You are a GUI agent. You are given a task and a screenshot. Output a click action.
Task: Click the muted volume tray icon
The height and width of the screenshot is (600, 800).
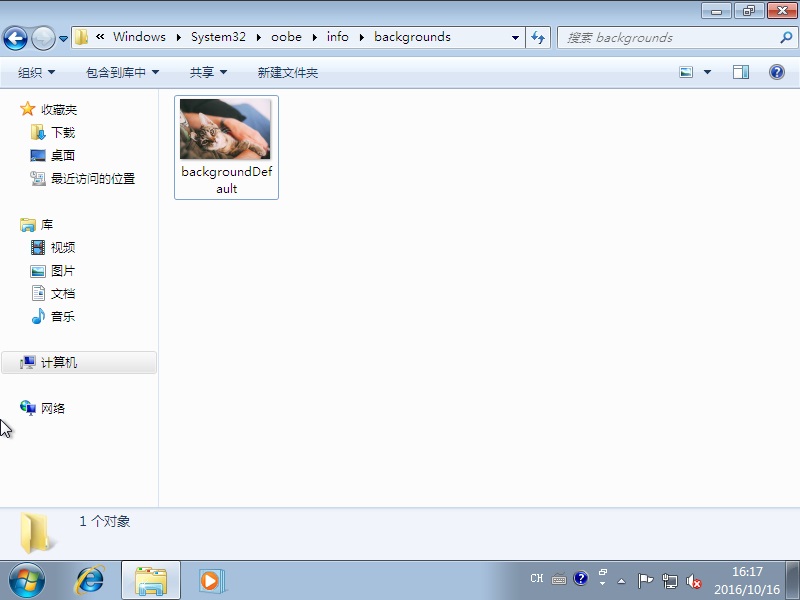[694, 581]
